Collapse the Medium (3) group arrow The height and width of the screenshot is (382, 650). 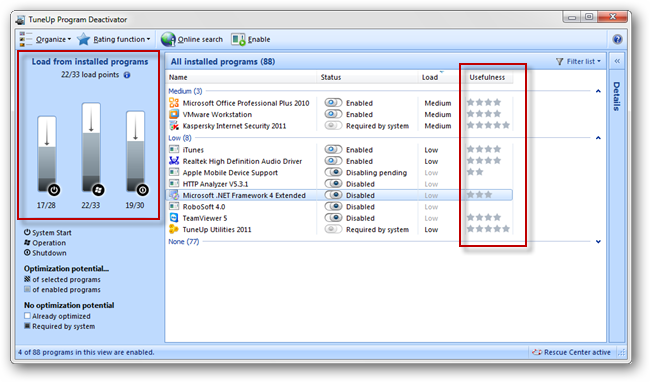(x=598, y=91)
